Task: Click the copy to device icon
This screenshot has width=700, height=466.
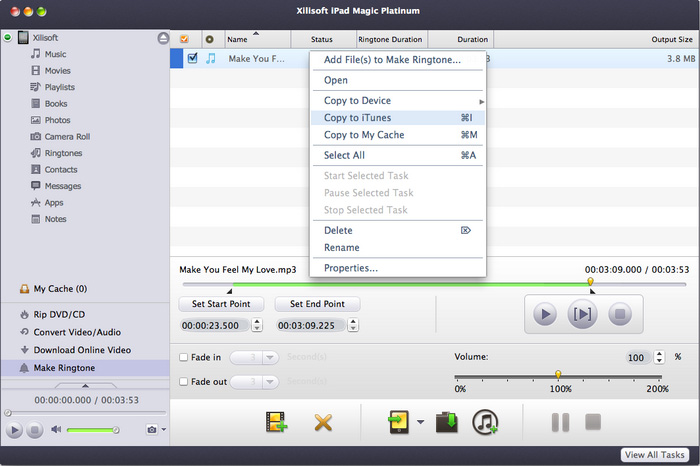Action: (x=400, y=423)
